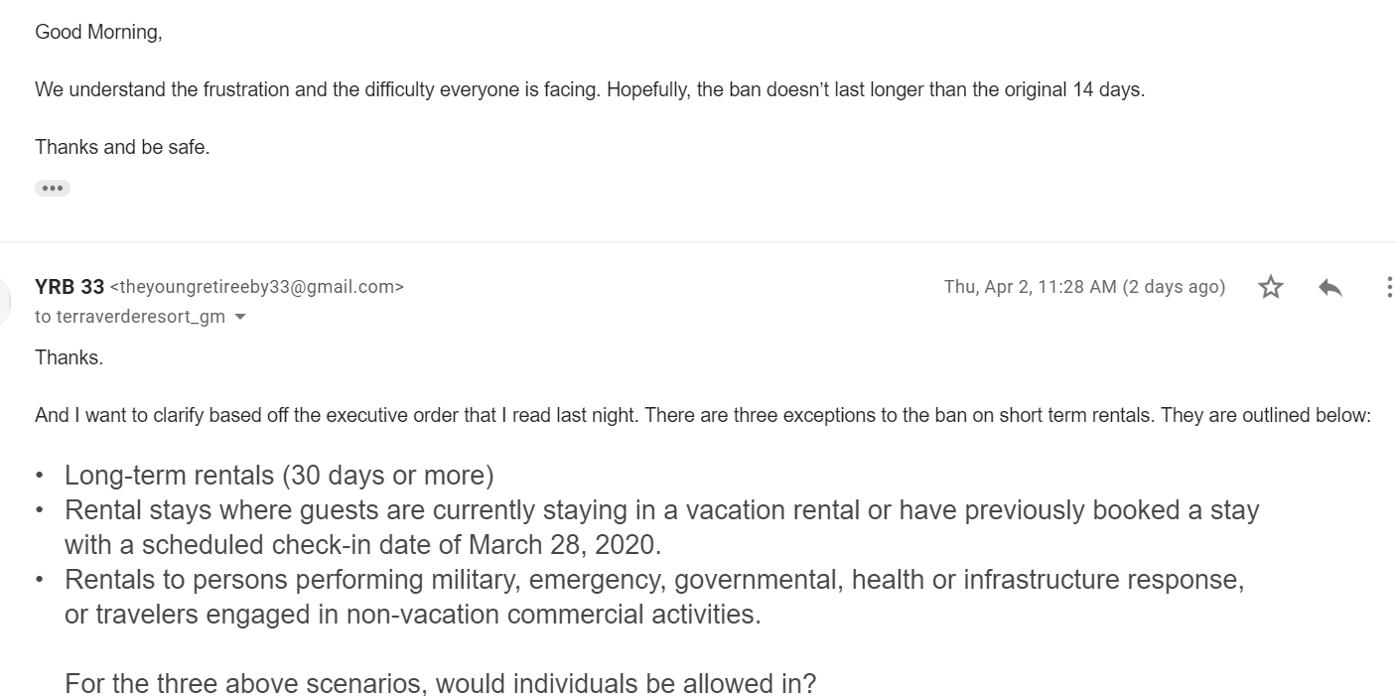Click the 'Thanks and be safe.' closing line

122,147
